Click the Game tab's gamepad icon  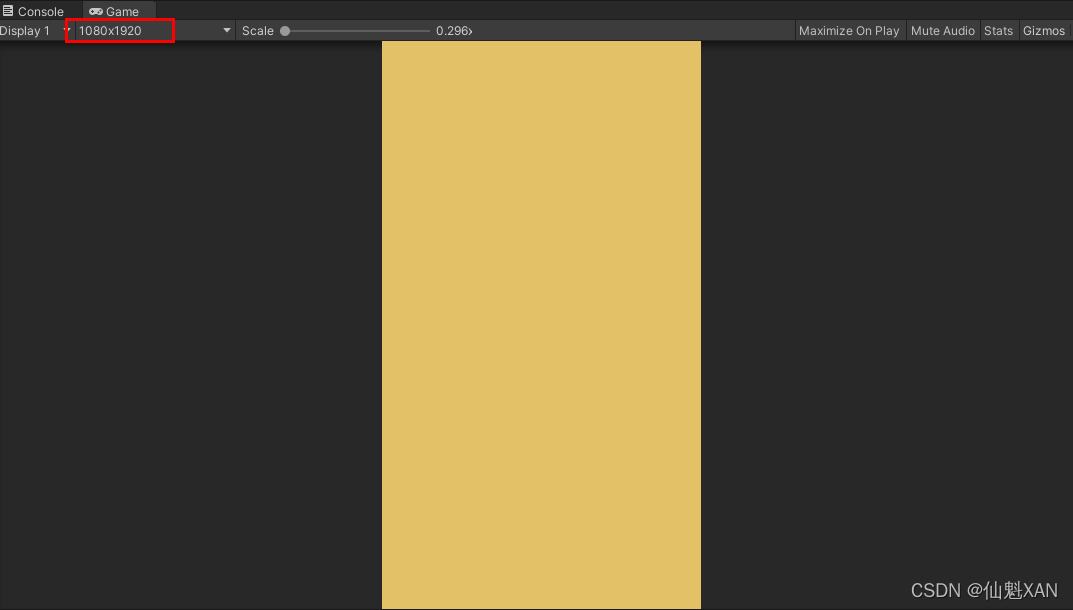click(96, 12)
